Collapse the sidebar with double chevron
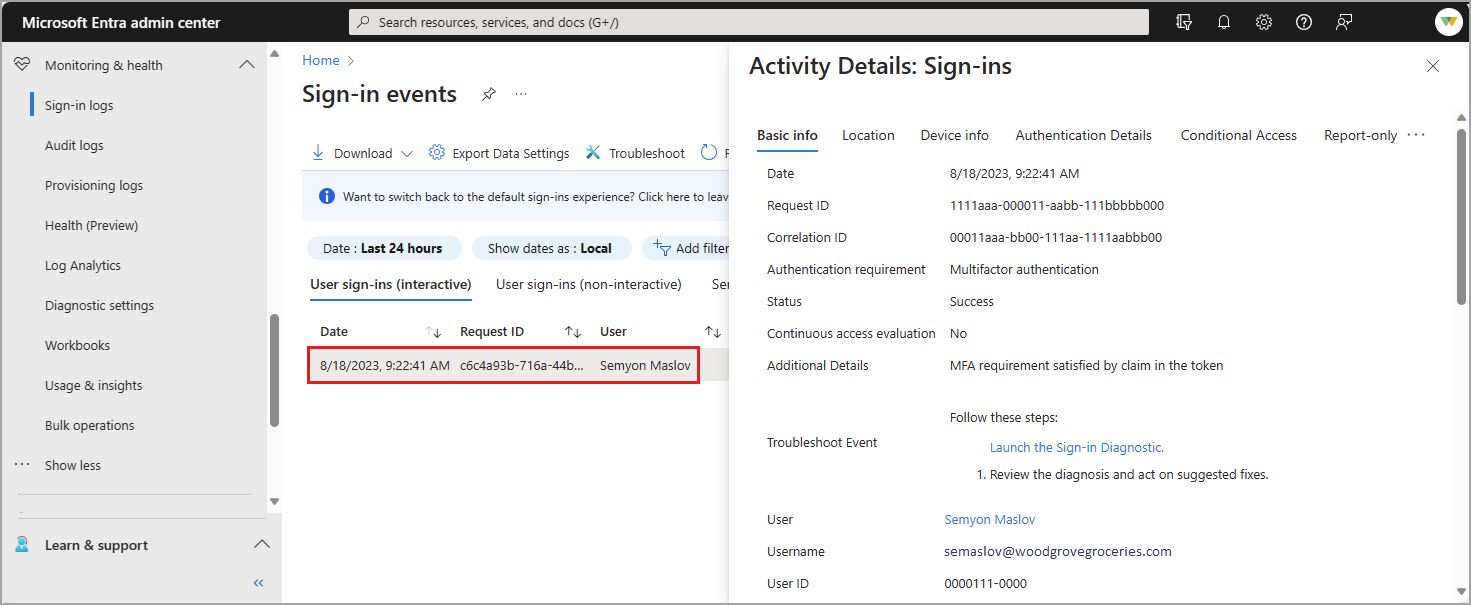Screen dimensions: 1471x605 [258, 582]
